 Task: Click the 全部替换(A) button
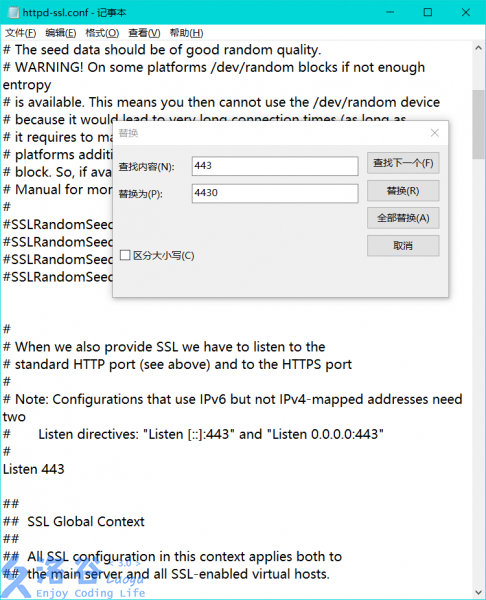click(x=403, y=218)
